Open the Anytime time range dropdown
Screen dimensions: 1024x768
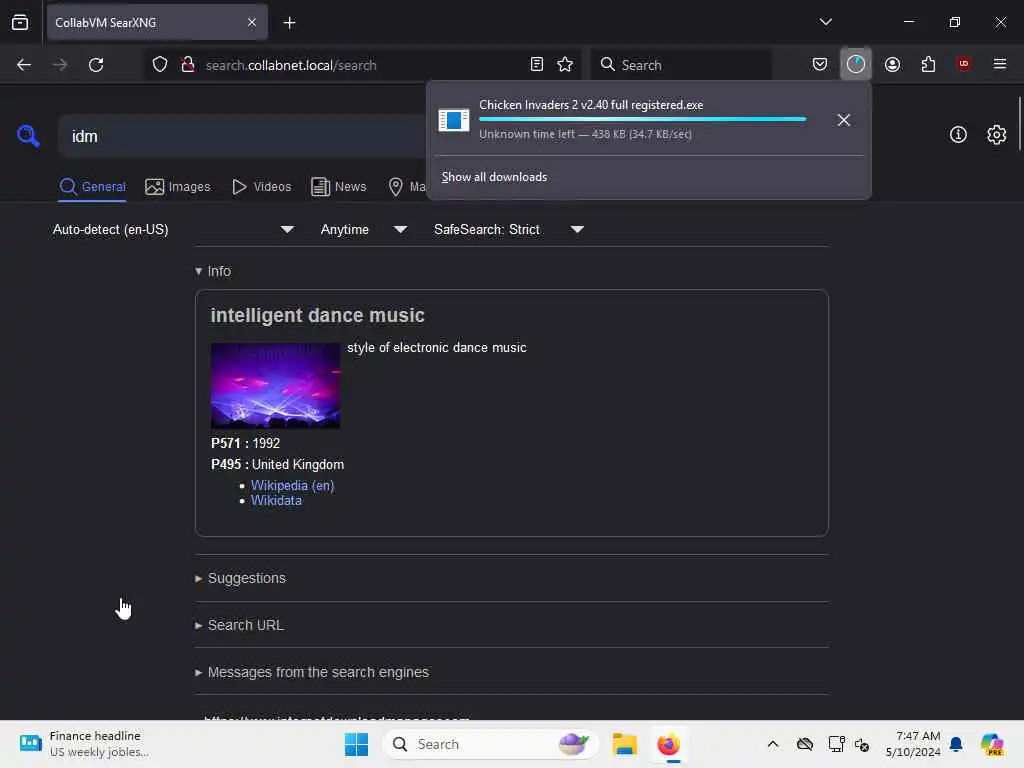coord(364,230)
